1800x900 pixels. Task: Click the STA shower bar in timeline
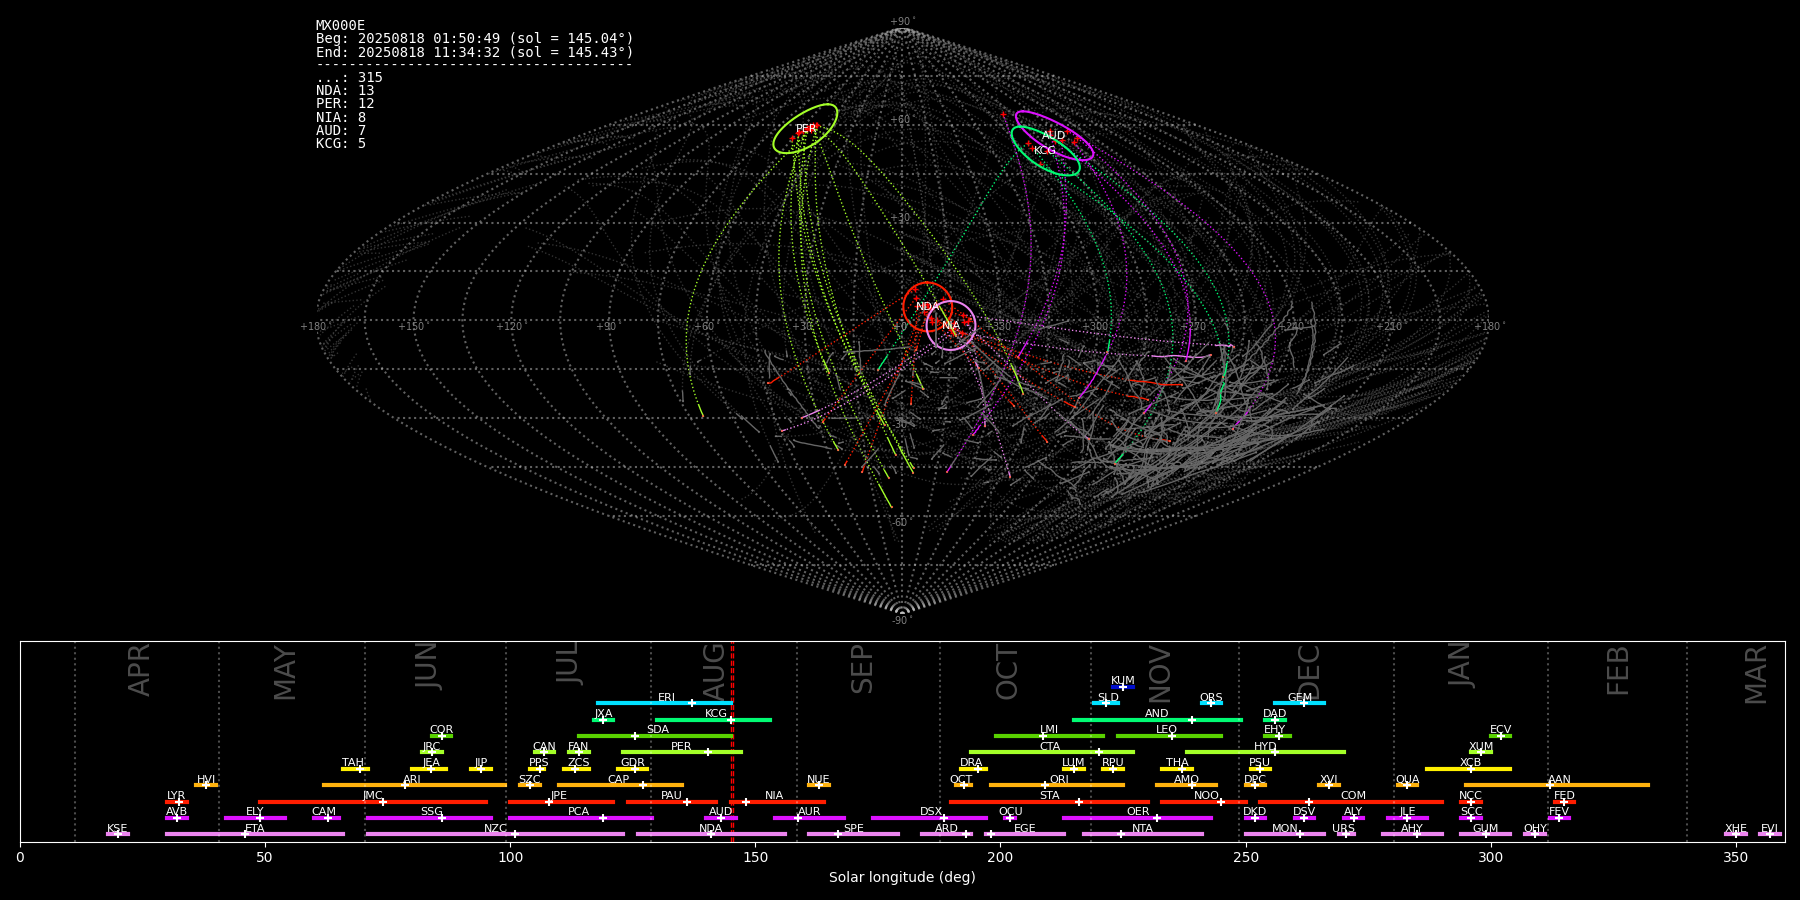[x=1049, y=802]
